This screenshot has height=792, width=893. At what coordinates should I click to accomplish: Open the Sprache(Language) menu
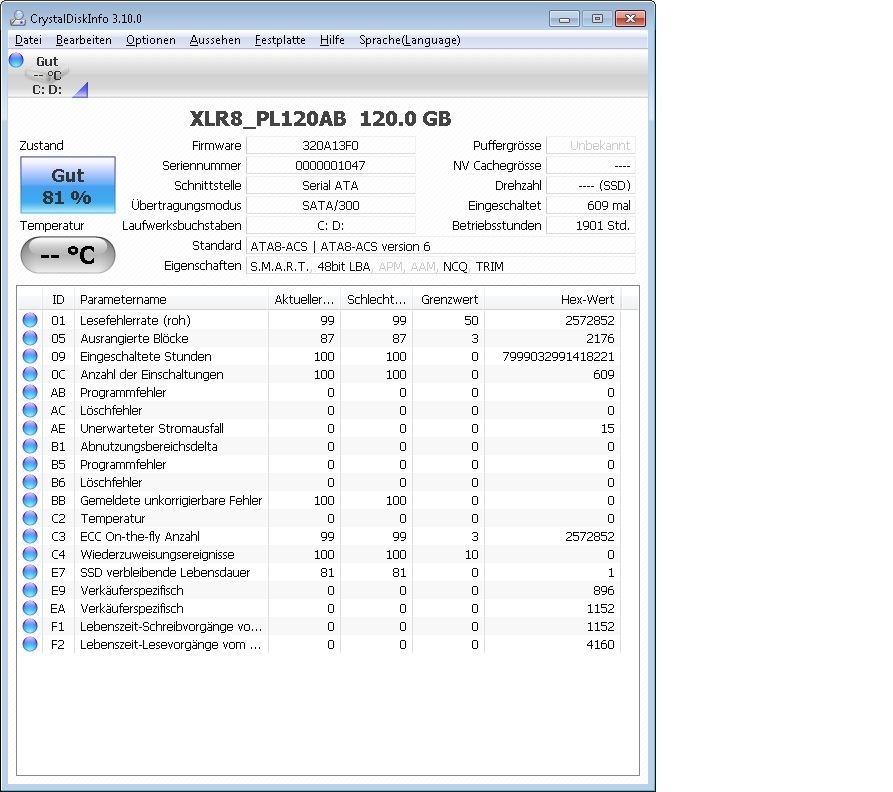tap(410, 40)
